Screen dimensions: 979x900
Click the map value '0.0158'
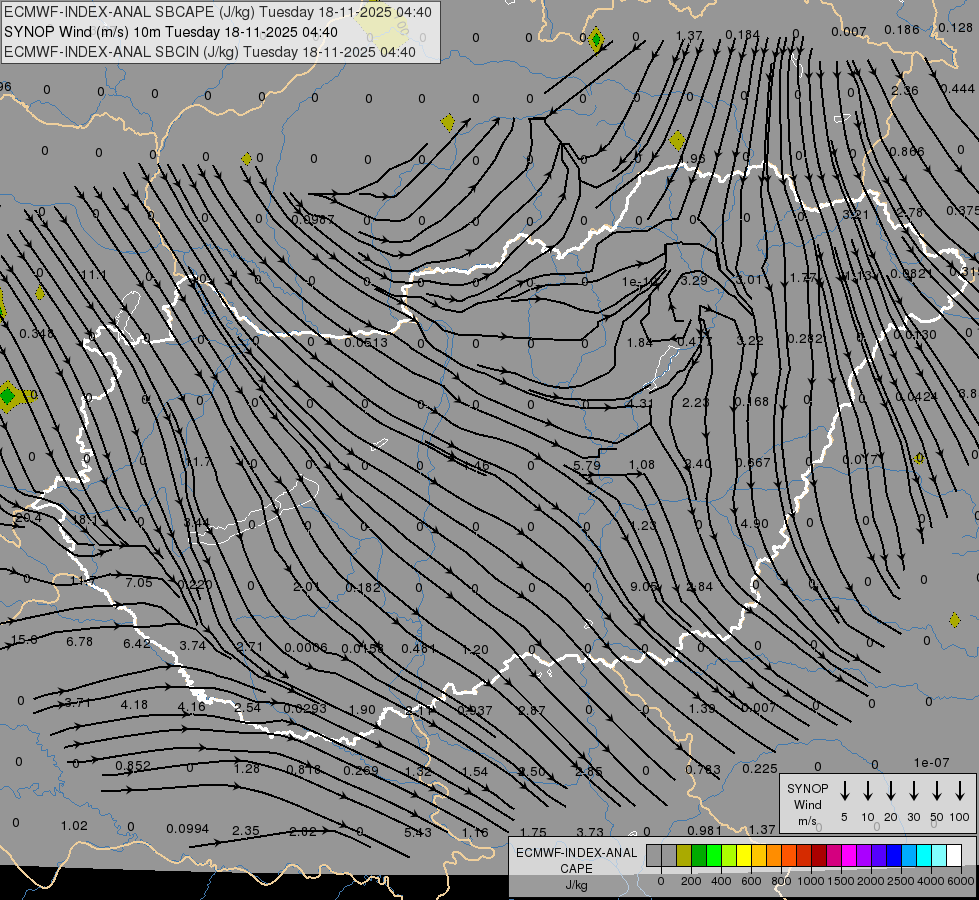tap(363, 648)
